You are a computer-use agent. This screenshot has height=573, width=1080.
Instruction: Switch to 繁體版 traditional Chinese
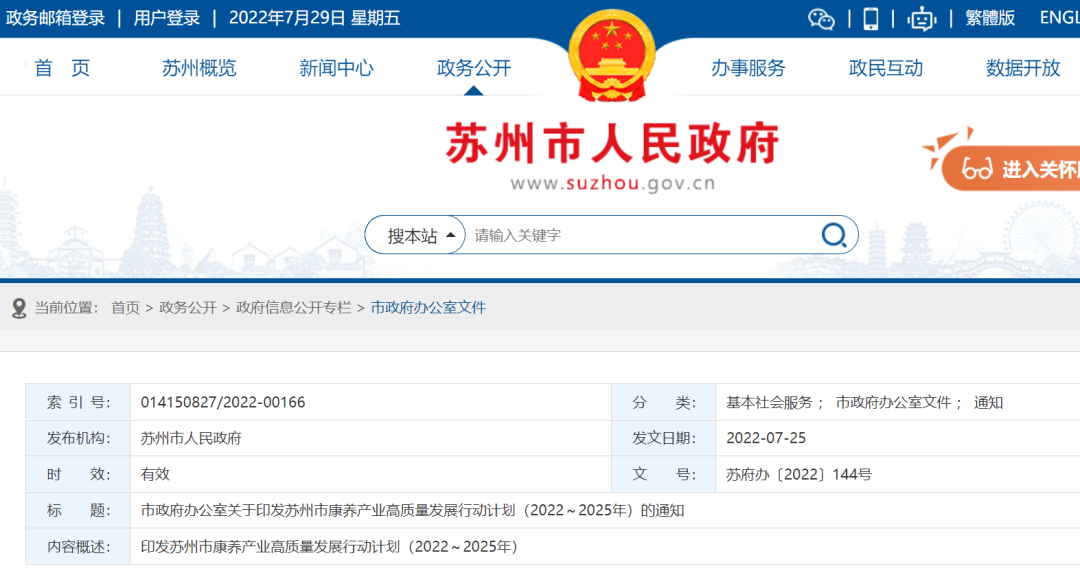coord(989,18)
